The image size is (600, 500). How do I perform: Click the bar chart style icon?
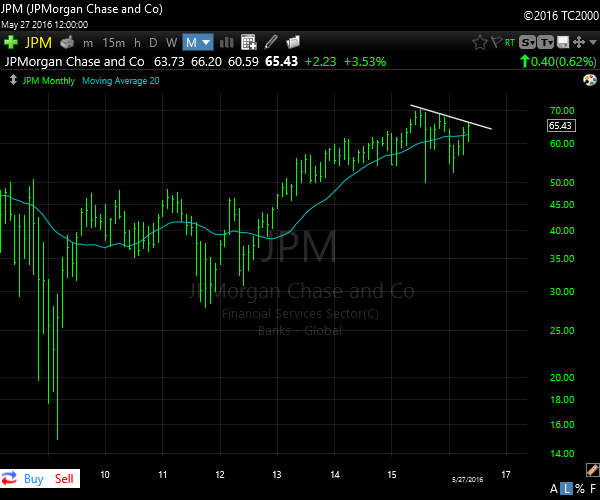pyautogui.click(x=227, y=42)
